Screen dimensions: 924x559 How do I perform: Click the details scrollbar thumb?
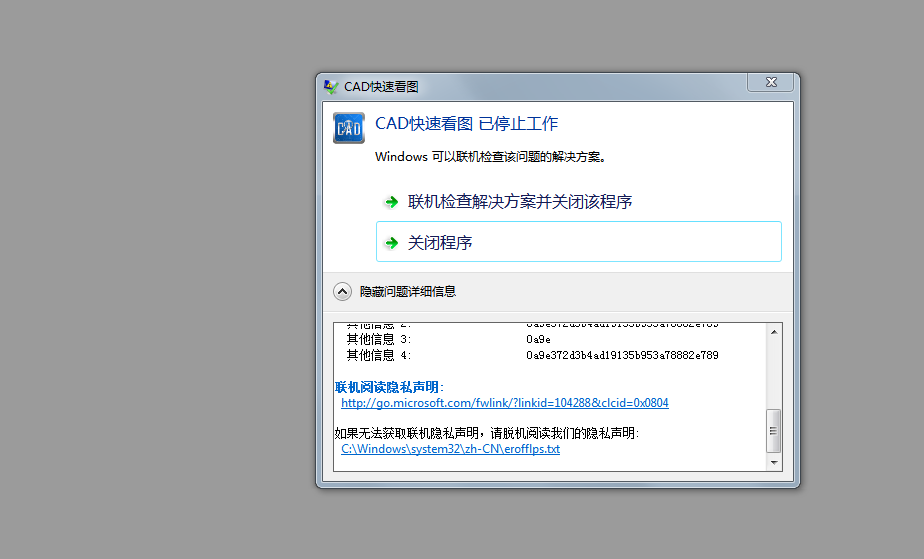[x=774, y=431]
